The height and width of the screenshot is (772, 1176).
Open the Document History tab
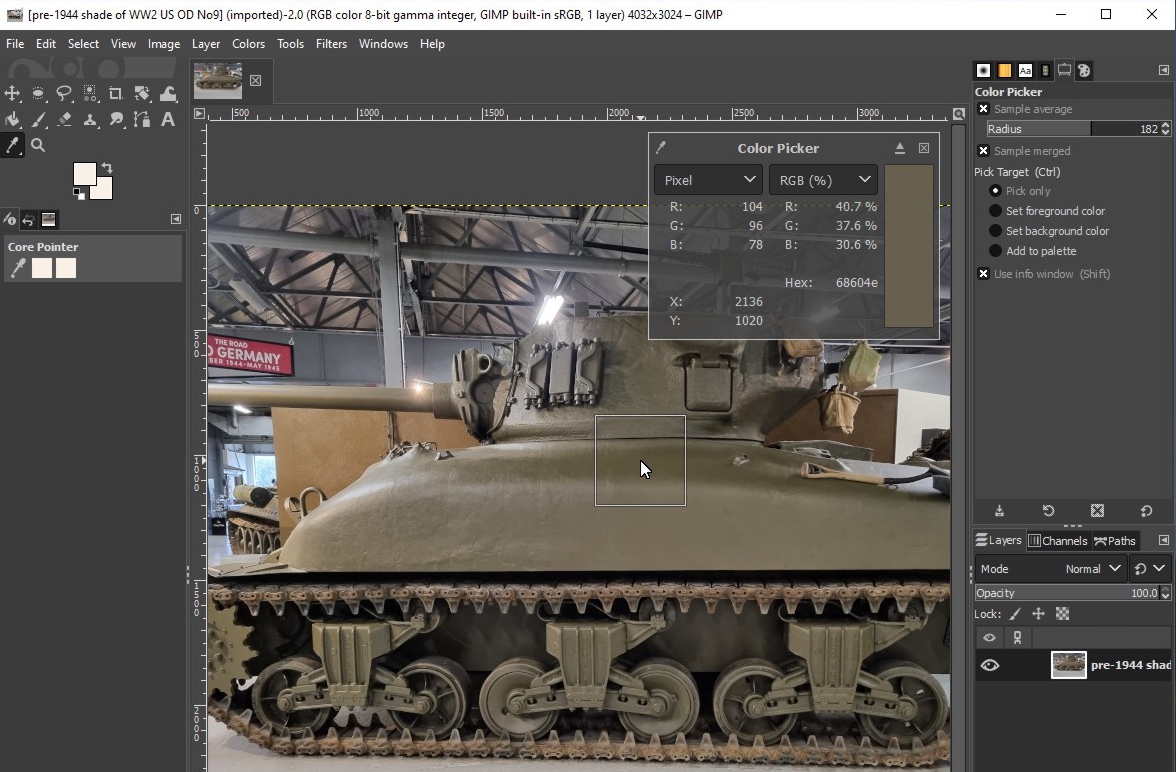pyautogui.click(x=1045, y=71)
